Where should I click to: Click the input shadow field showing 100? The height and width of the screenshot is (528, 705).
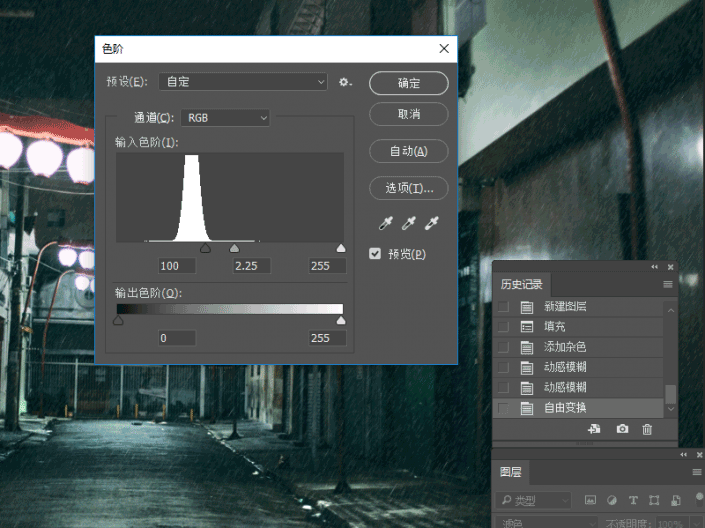(177, 266)
